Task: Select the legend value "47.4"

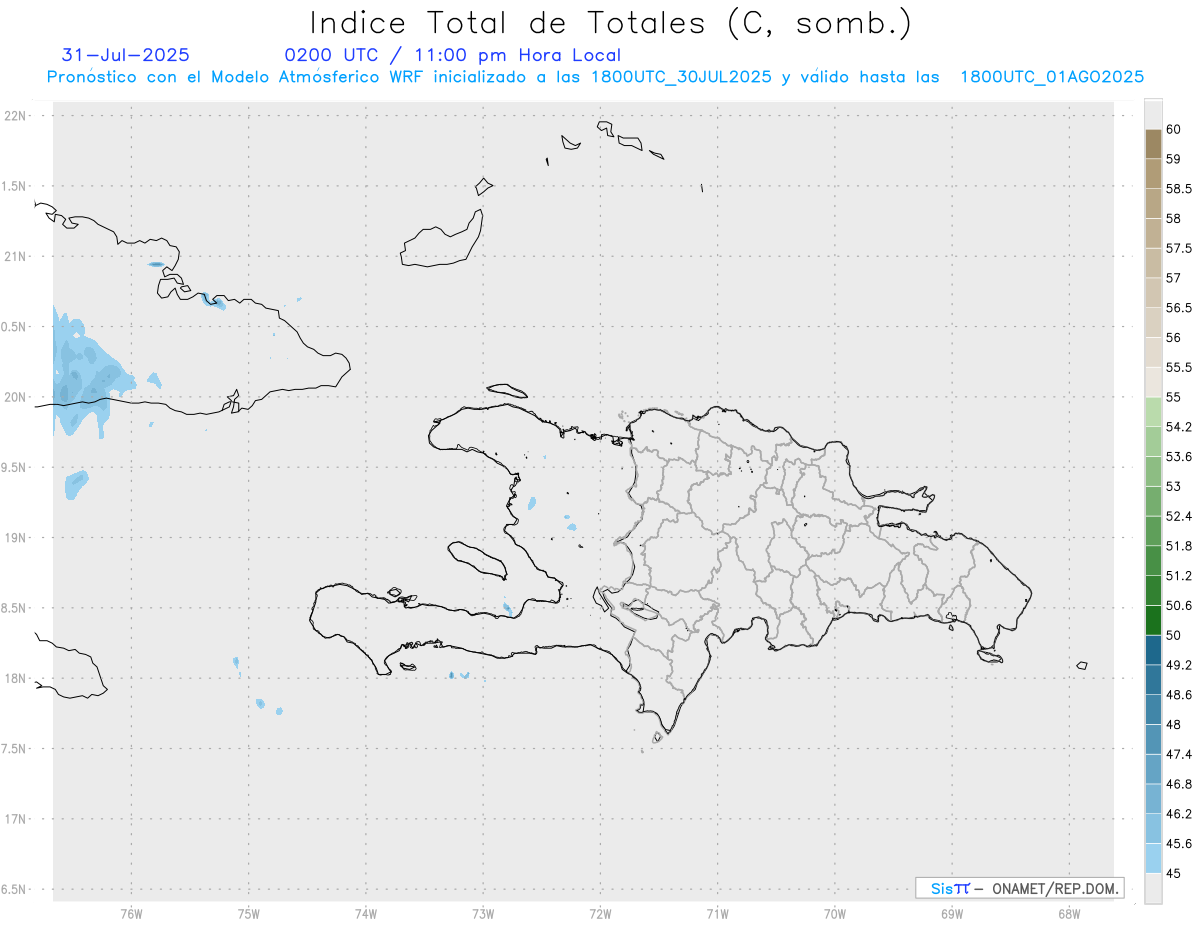Action: coord(1179,754)
